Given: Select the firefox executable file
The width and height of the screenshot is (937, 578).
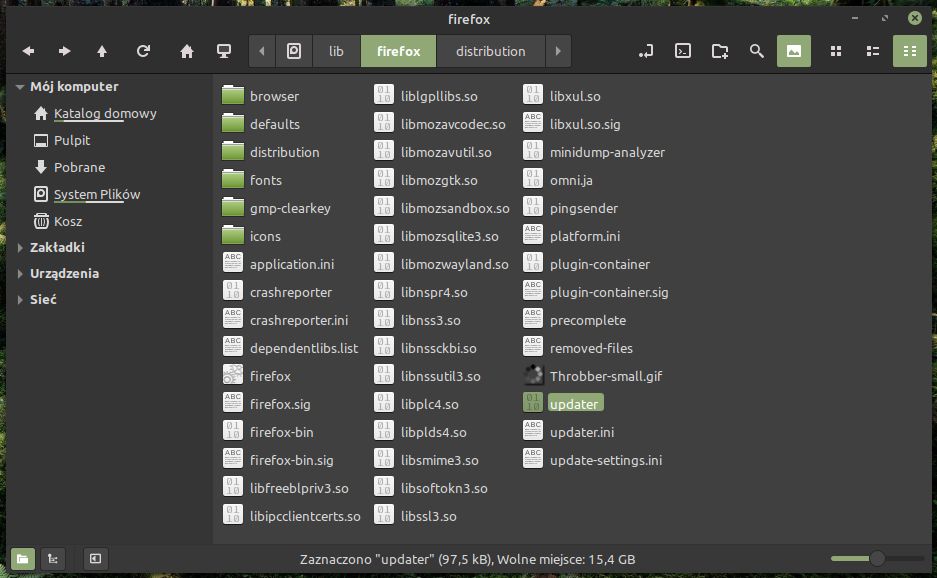Looking at the screenshot, I should point(256,376).
